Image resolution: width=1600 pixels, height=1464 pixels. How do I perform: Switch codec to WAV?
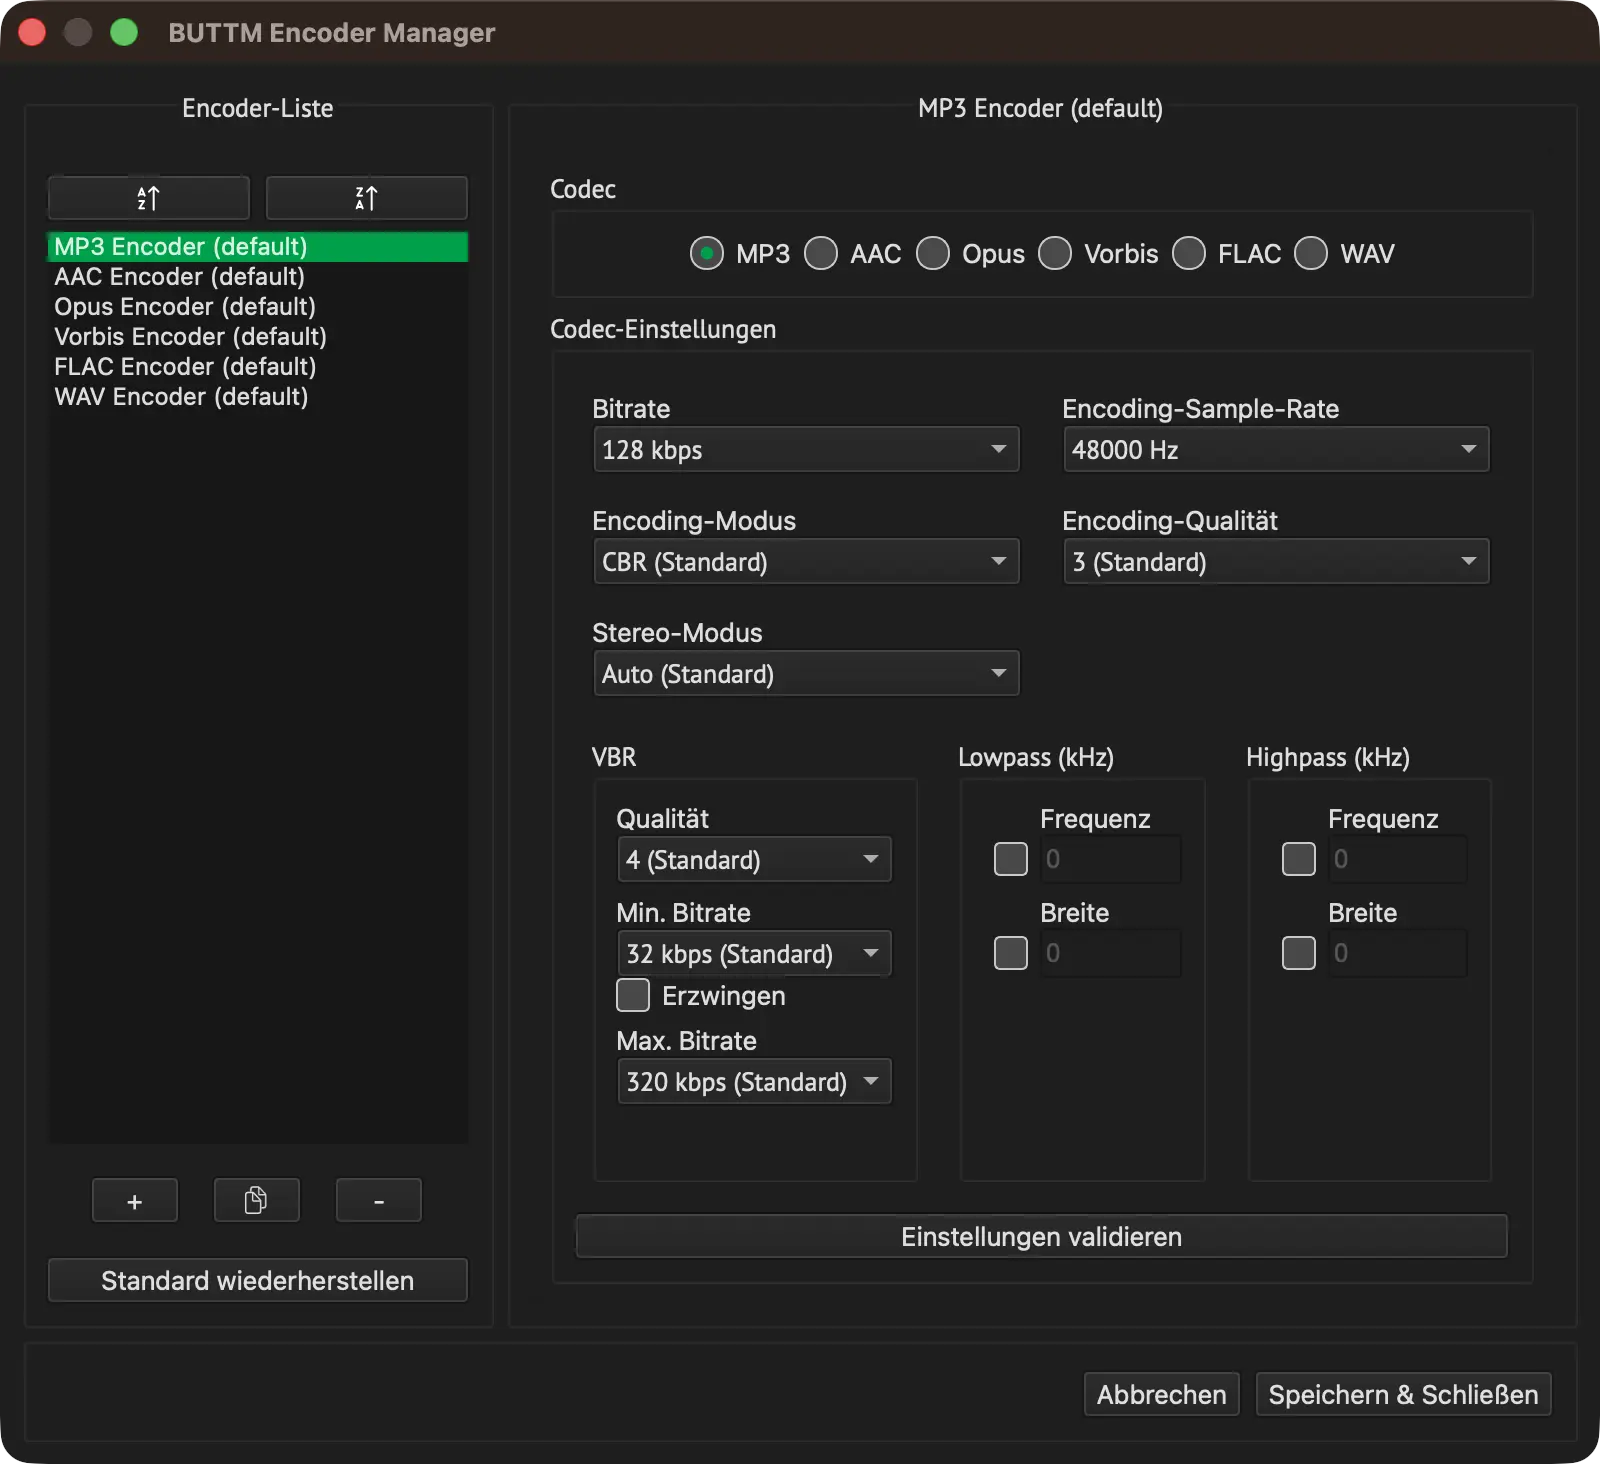coord(1311,254)
